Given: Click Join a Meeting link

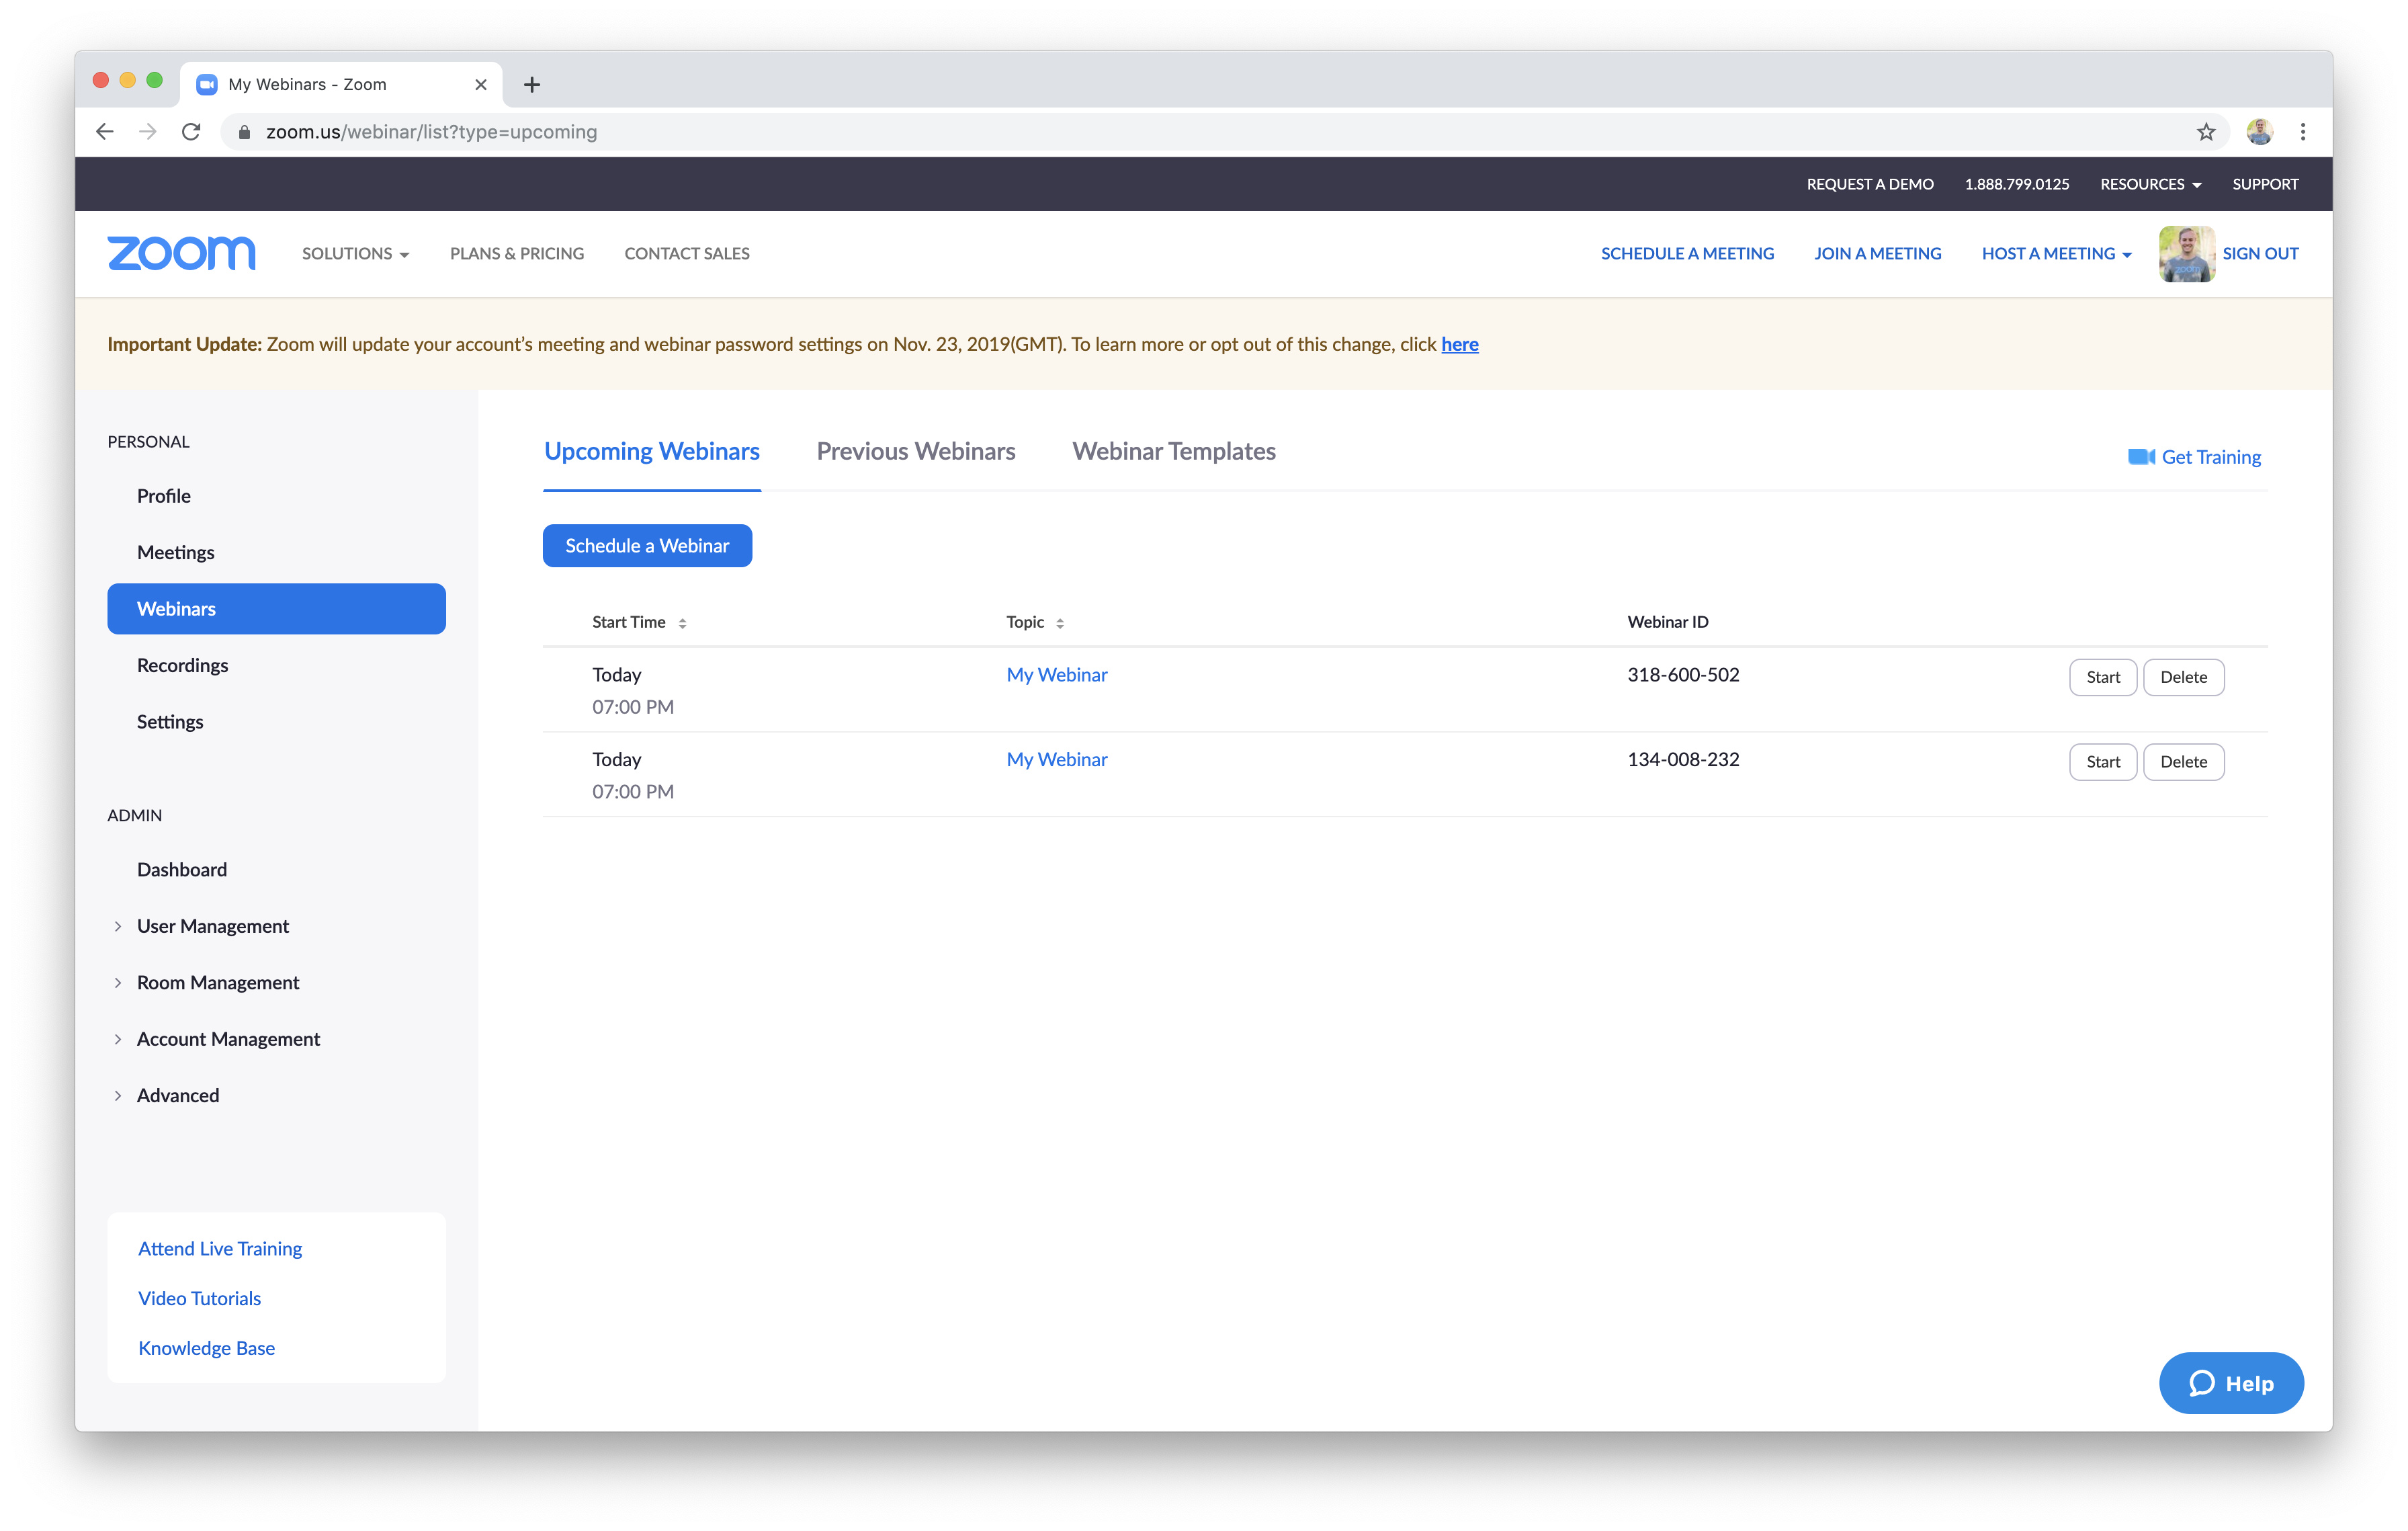Looking at the screenshot, I should [x=1877, y=254].
